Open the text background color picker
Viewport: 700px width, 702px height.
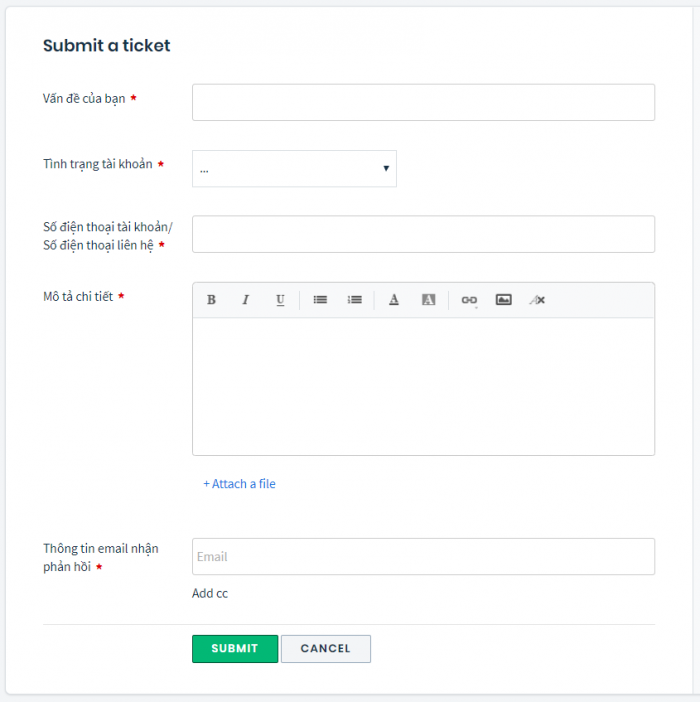point(428,300)
